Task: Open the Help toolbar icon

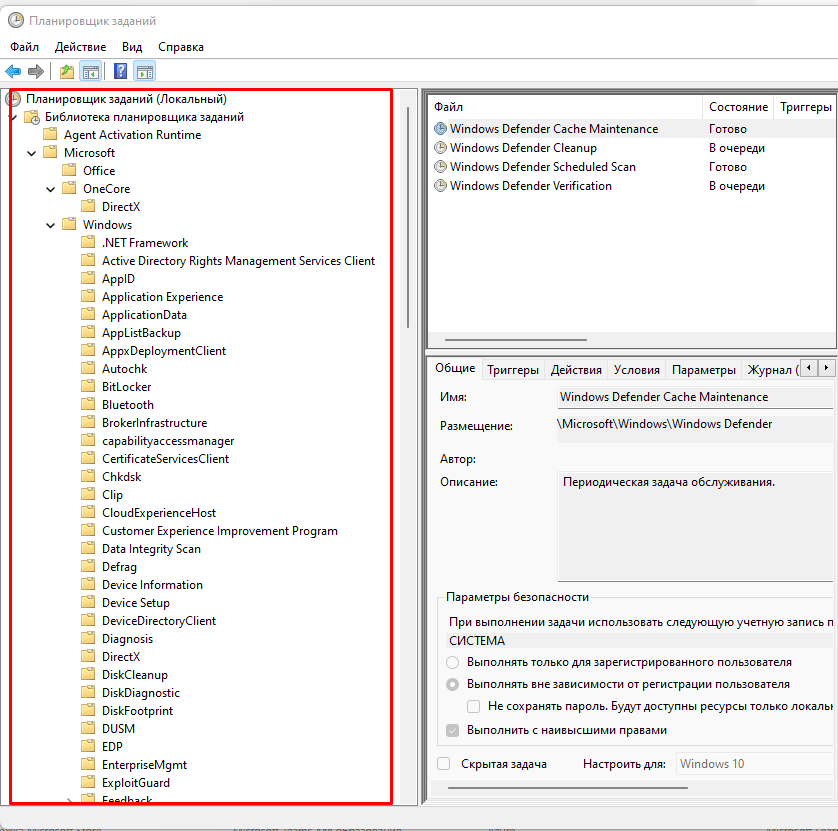Action: 121,71
